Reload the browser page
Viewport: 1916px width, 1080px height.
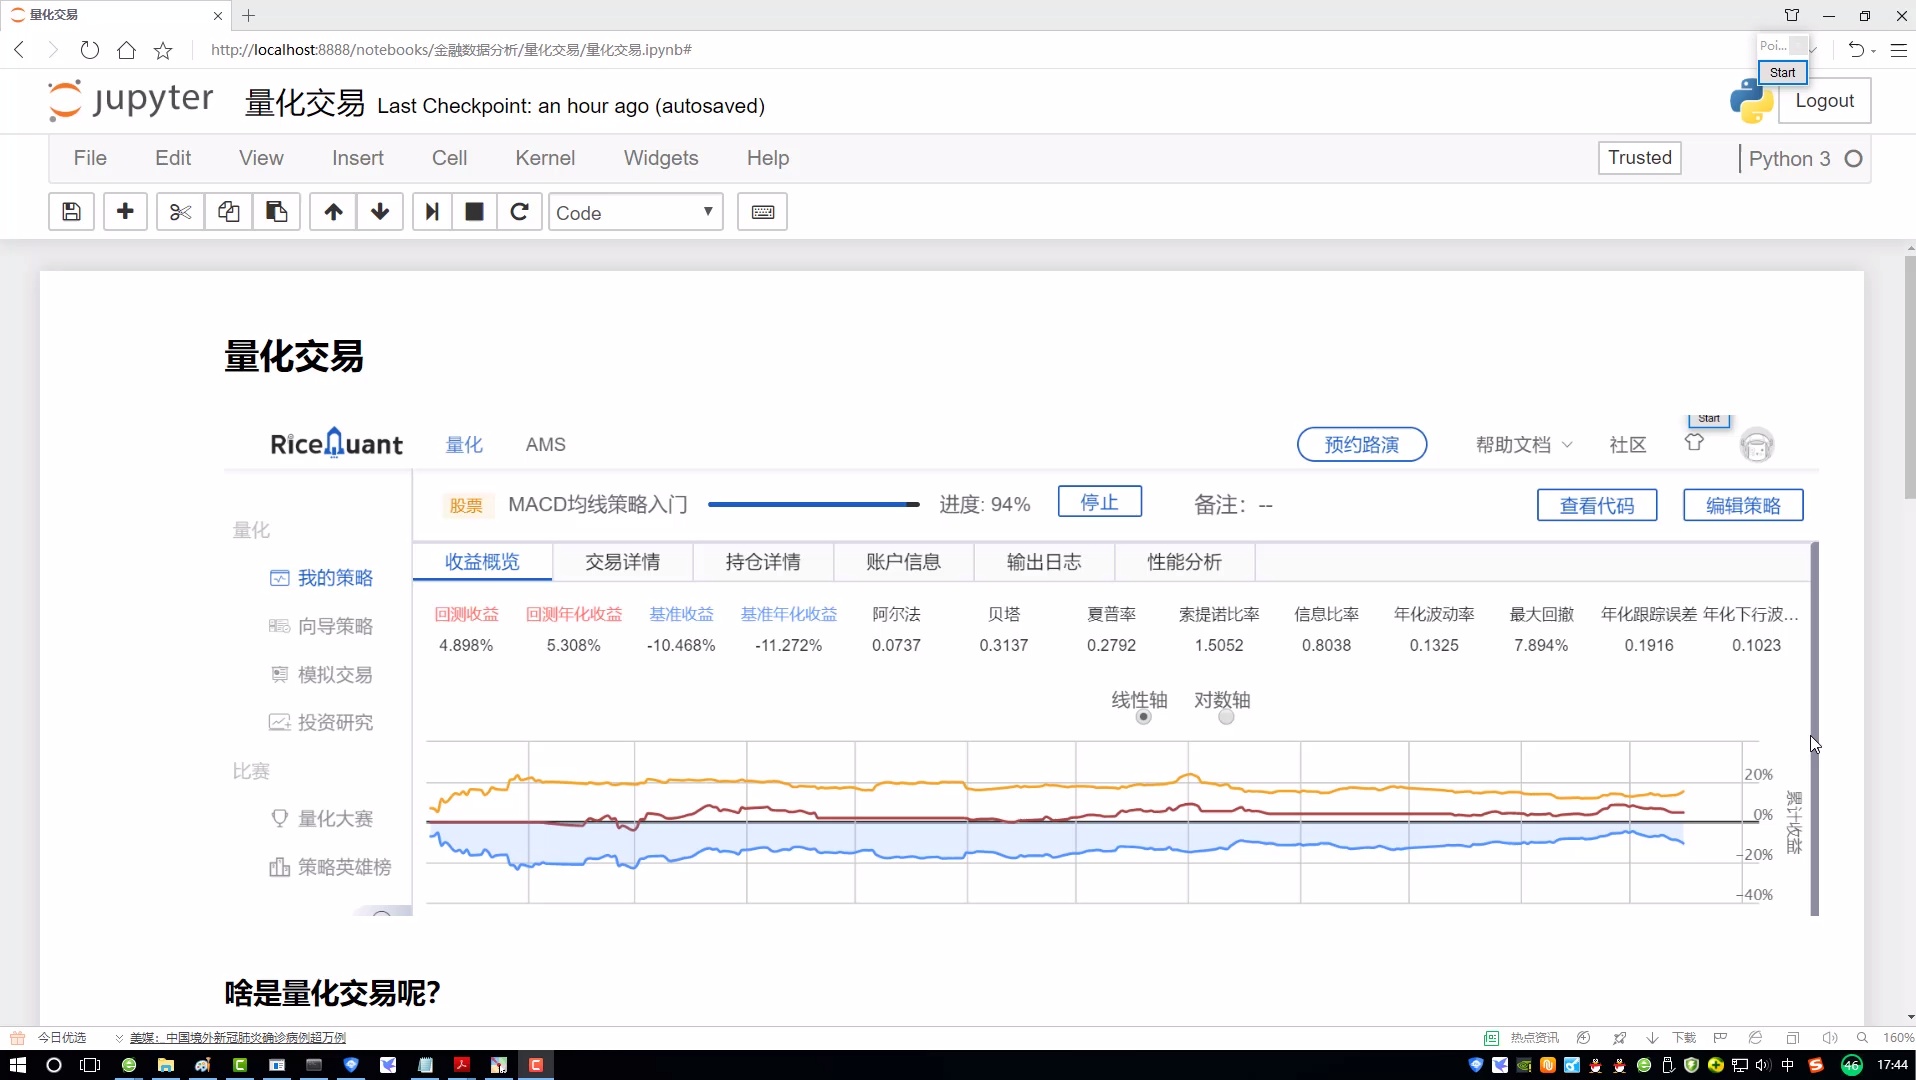click(x=90, y=50)
